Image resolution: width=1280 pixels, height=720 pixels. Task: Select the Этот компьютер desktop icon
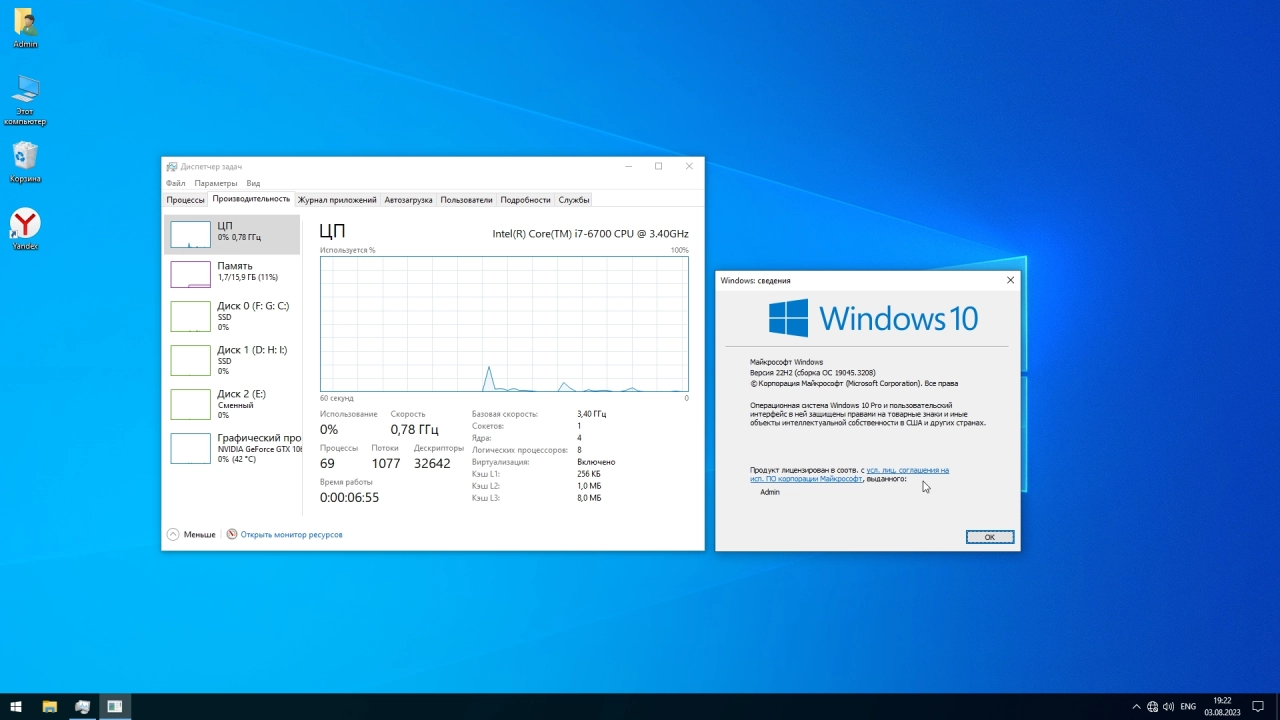click(25, 100)
